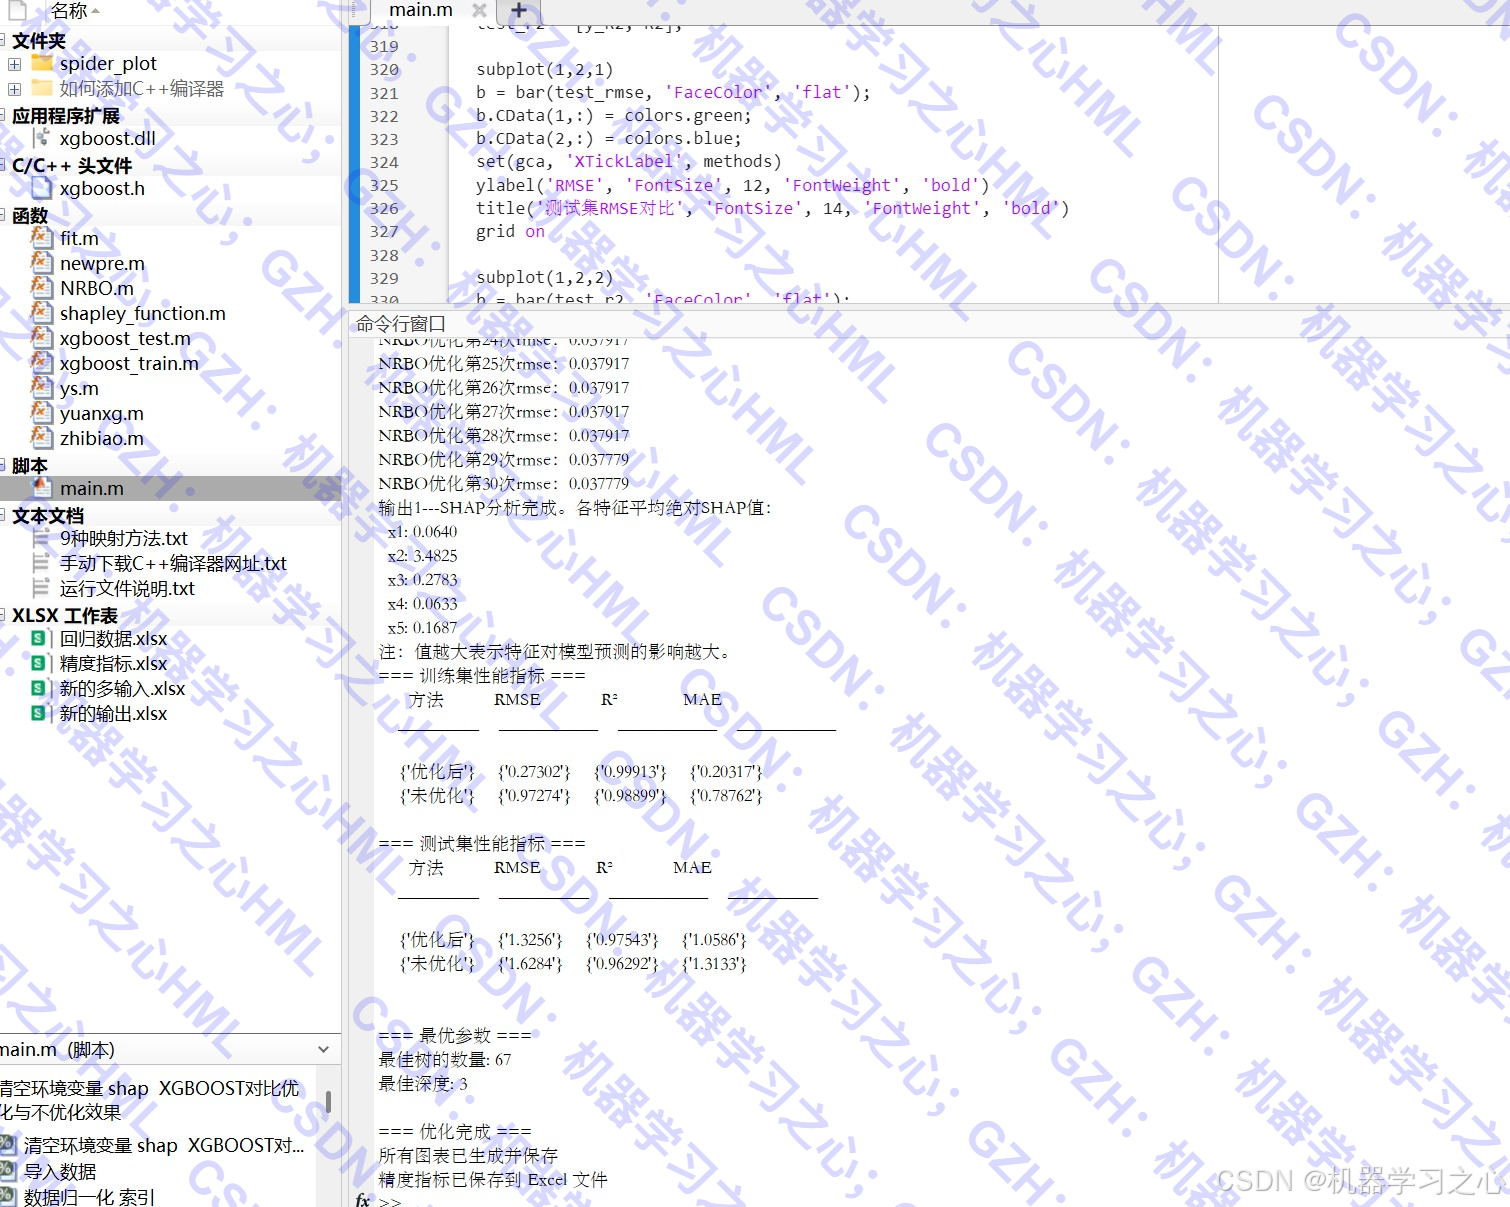The height and width of the screenshot is (1207, 1510).
Task: Expand the spider_plot folder tree node
Action: pyautogui.click(x=14, y=64)
